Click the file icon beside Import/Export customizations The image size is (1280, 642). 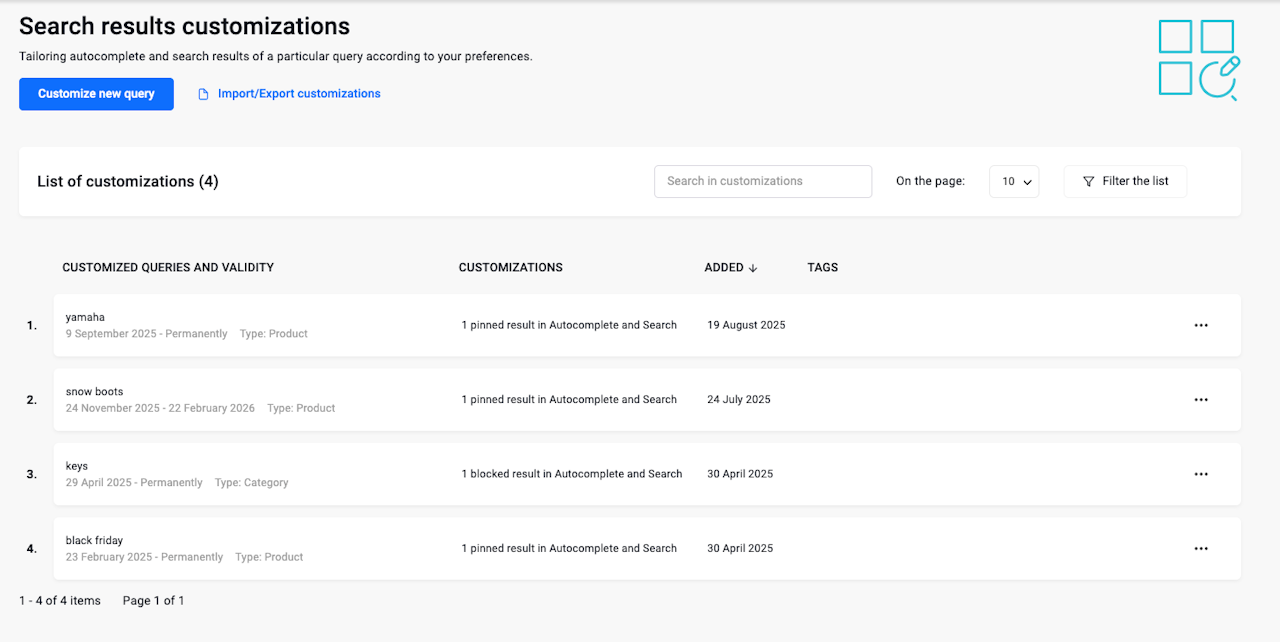(203, 94)
